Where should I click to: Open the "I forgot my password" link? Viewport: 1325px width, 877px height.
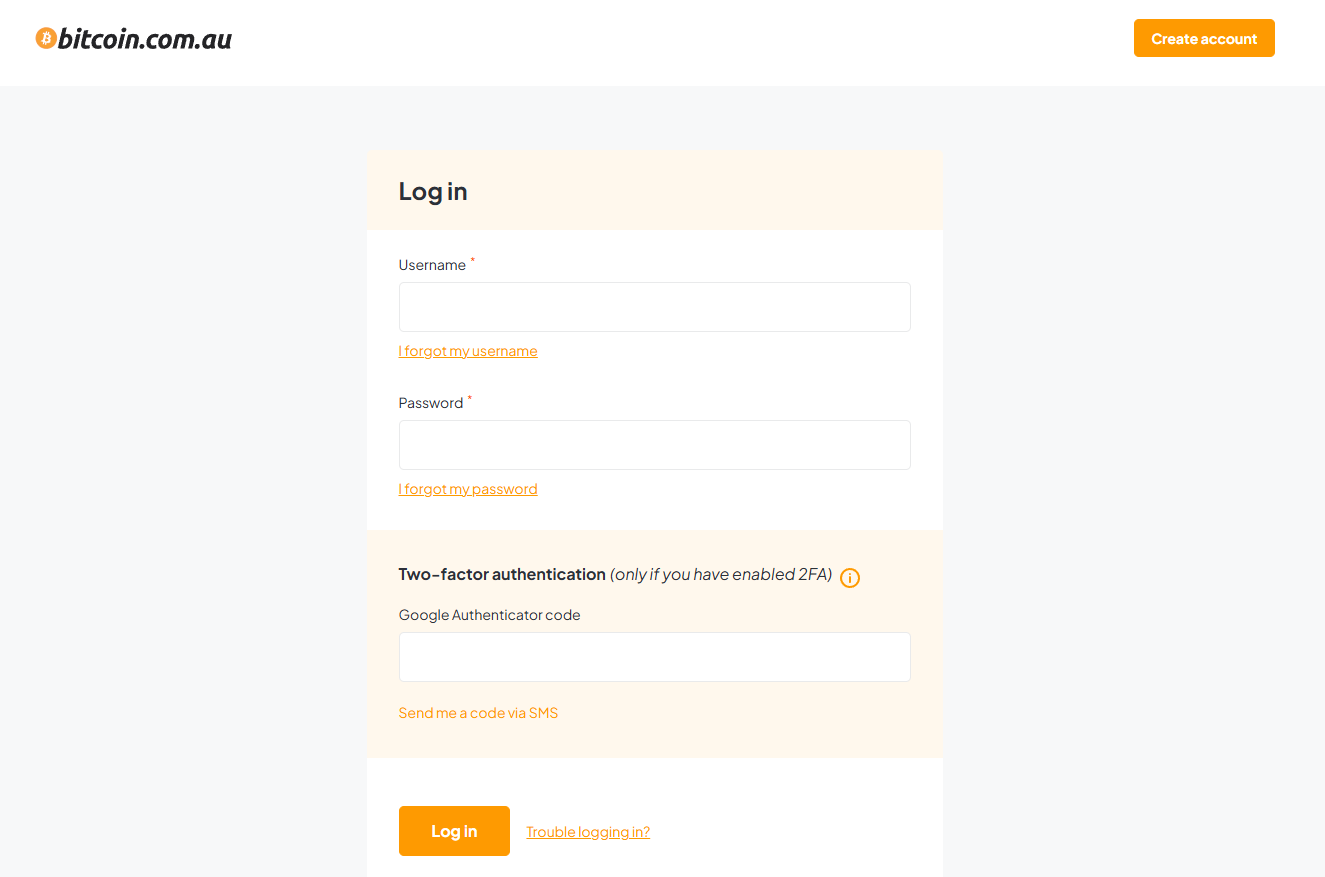click(468, 489)
